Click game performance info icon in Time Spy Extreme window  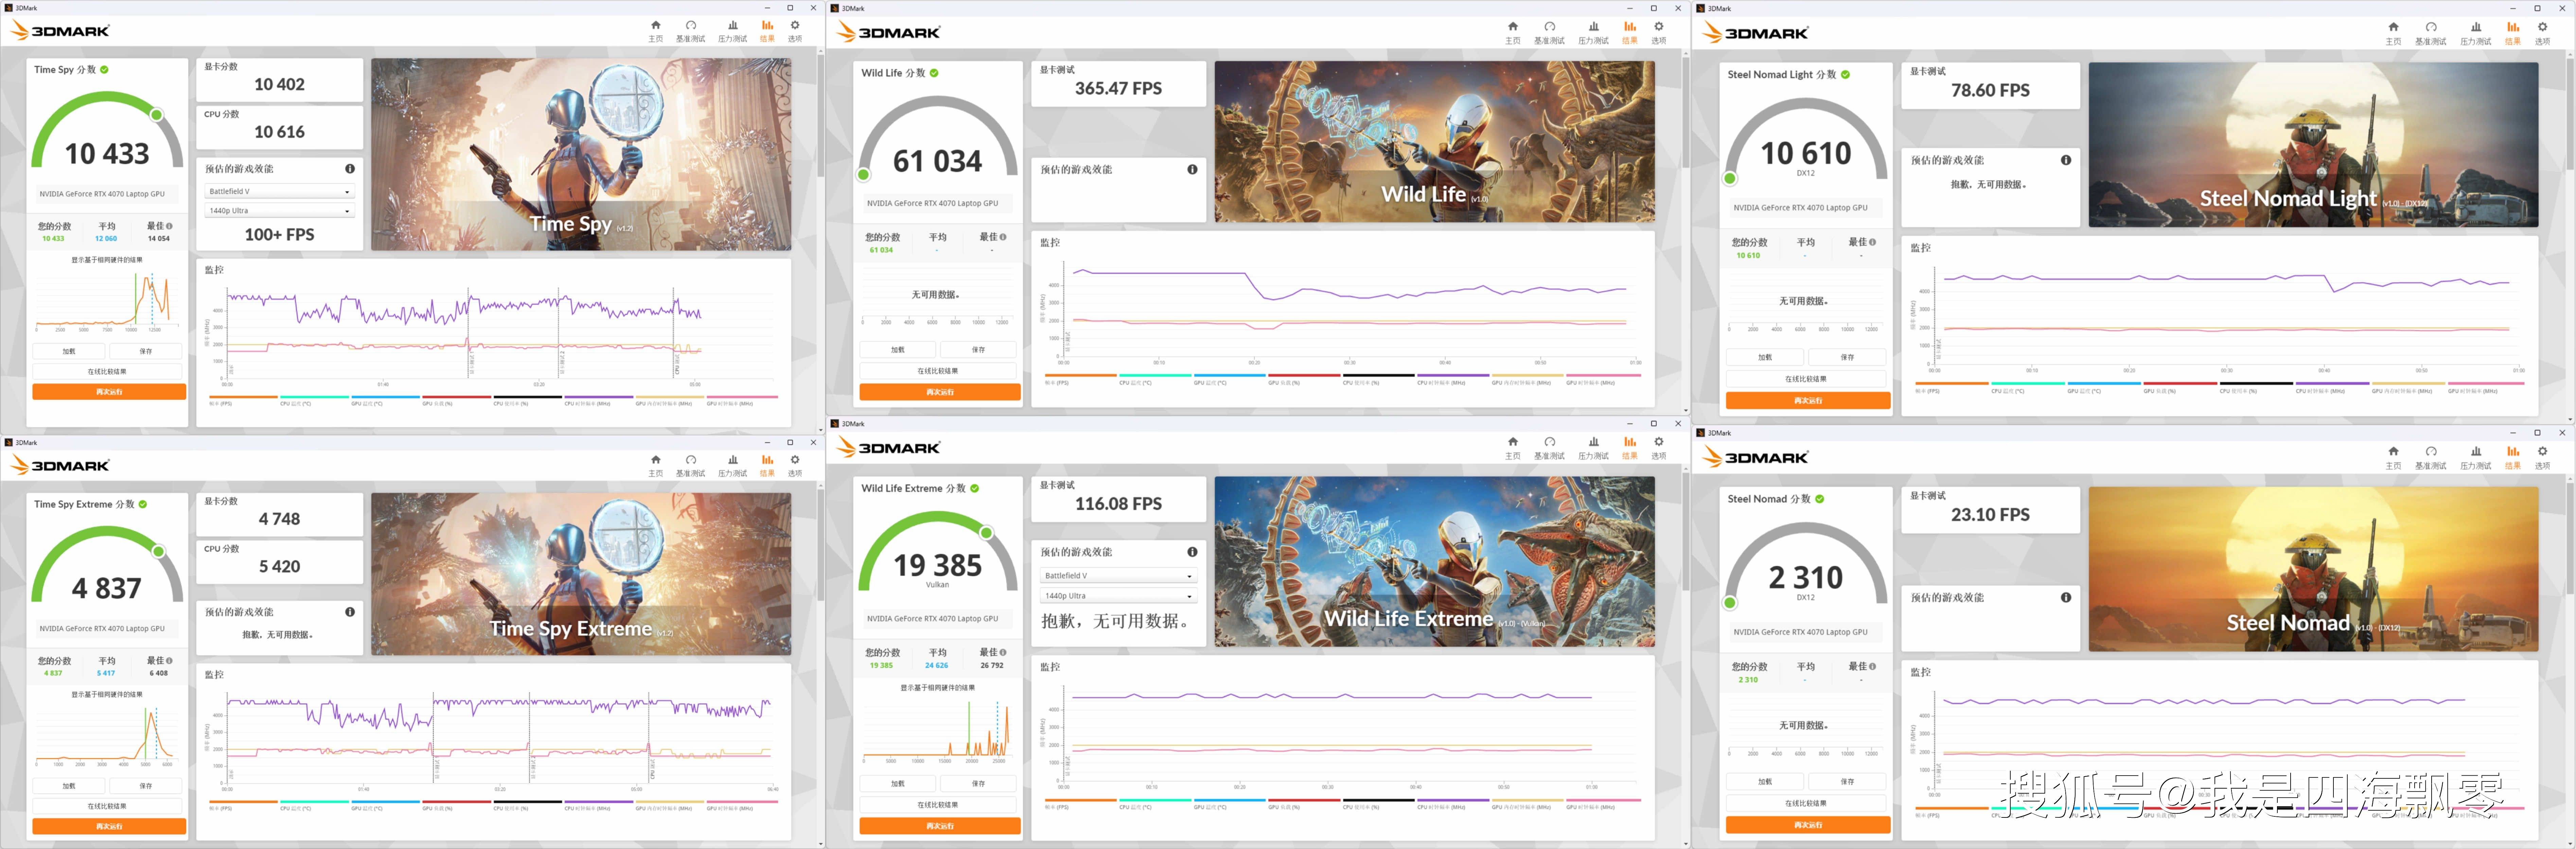coord(350,612)
